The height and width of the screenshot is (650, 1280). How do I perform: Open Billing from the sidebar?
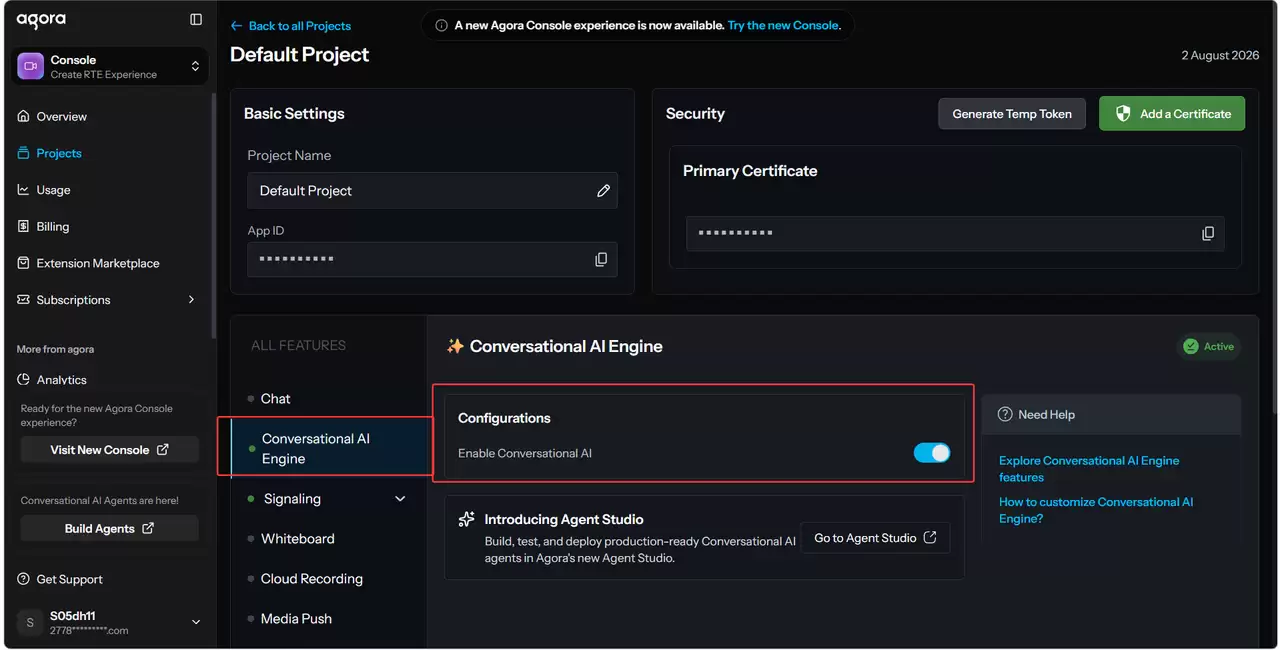coord(52,227)
